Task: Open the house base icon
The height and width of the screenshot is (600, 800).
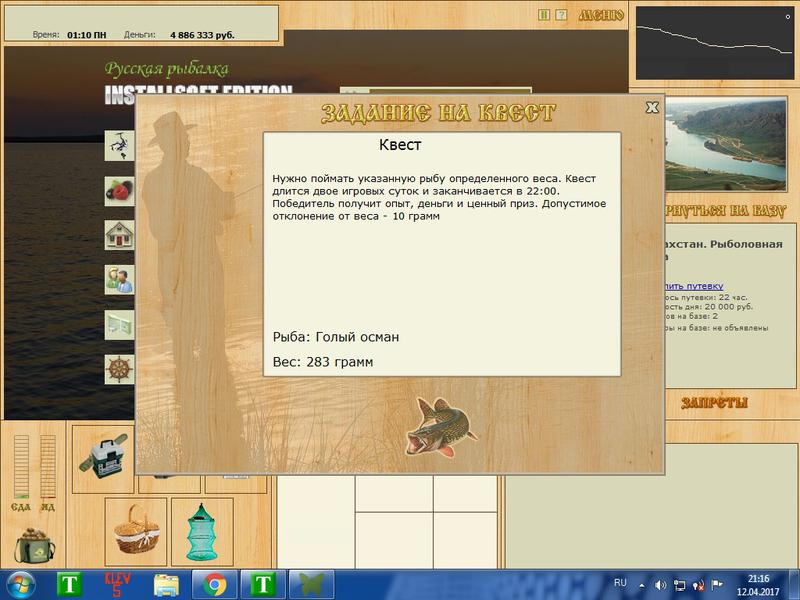Action: coord(119,235)
